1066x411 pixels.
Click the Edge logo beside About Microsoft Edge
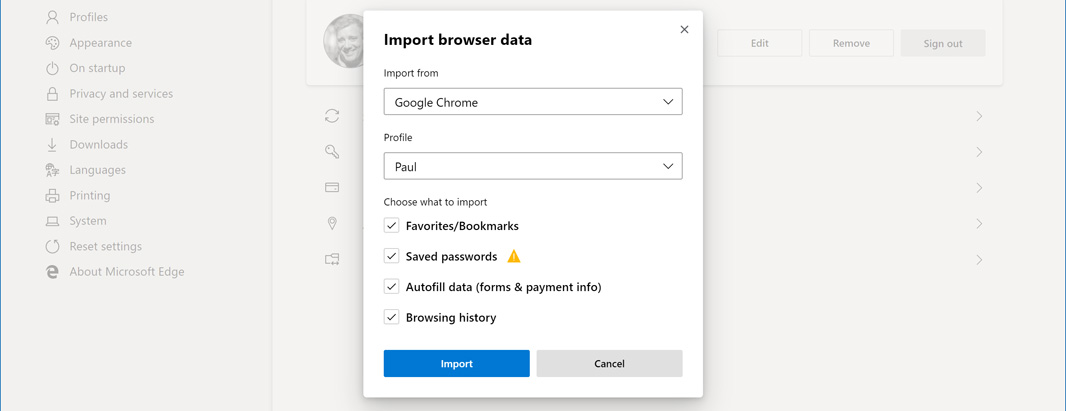[x=52, y=272]
